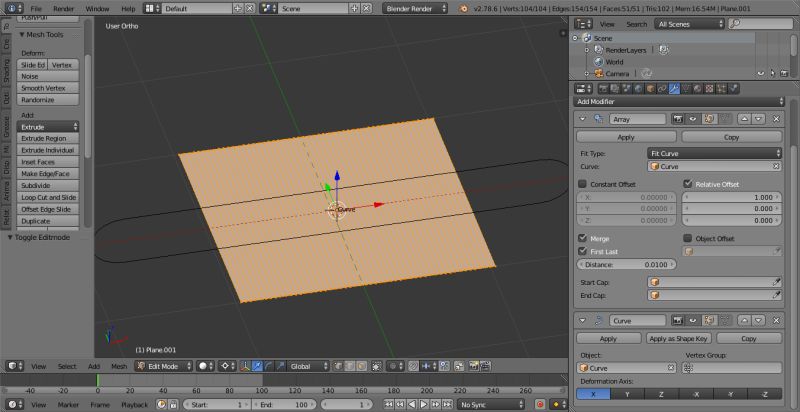Image resolution: width=800 pixels, height=412 pixels.
Task: Toggle Array modifier edit mode display icon
Action: point(709,119)
